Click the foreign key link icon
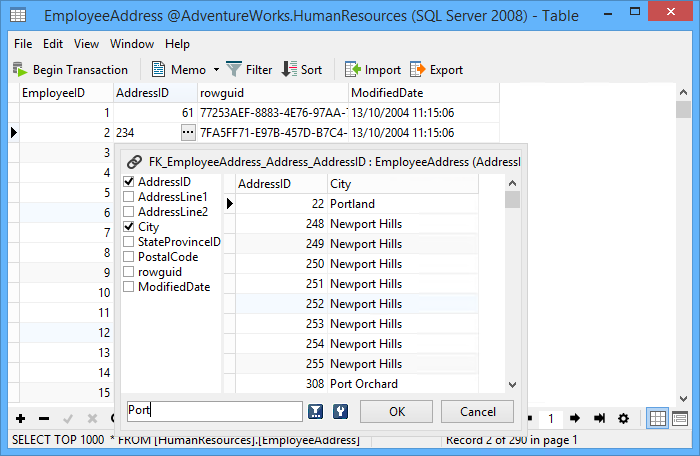700x456 pixels. [134, 162]
